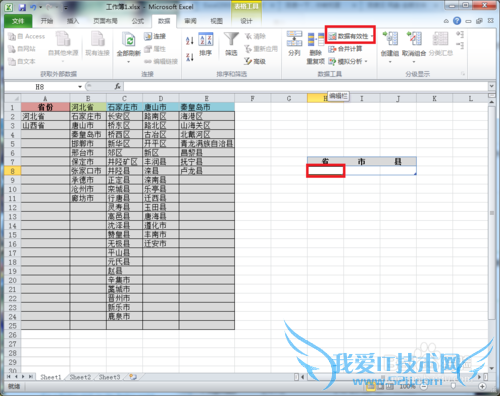Image resolution: width=500 pixels, height=396 pixels.
Task: Click the Select All corner button
Action: click(13, 98)
